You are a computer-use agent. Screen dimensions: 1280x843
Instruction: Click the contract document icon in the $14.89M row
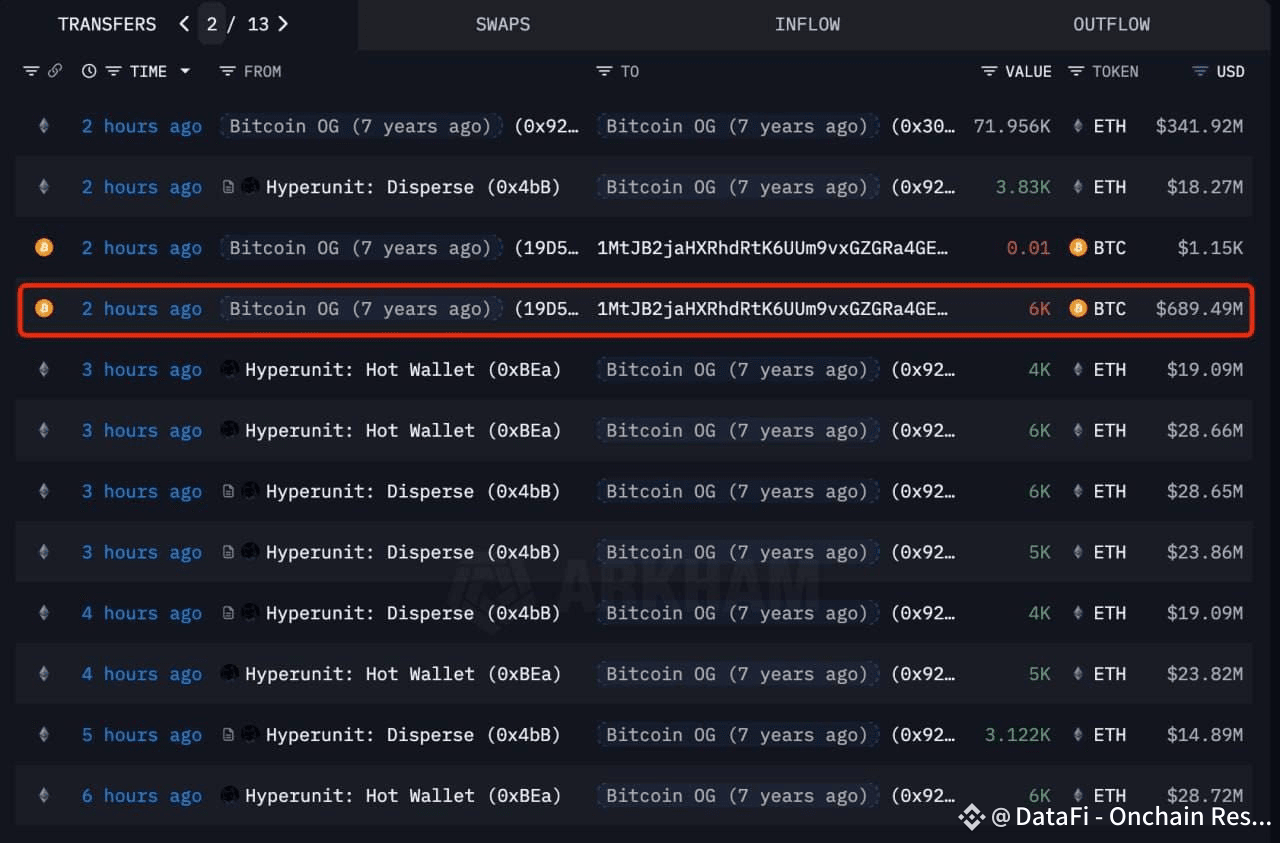(228, 735)
